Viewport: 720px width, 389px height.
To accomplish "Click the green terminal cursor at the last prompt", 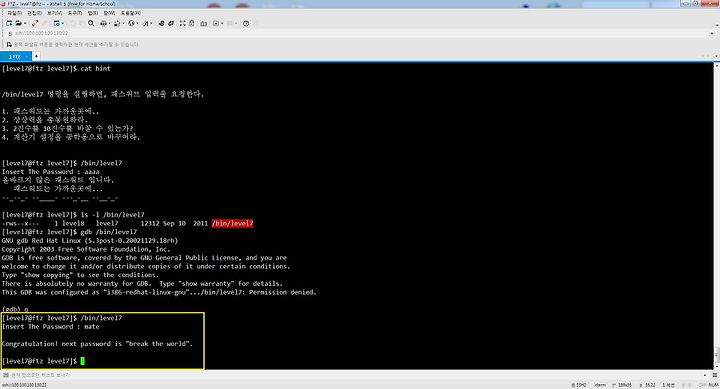I will click(83, 361).
